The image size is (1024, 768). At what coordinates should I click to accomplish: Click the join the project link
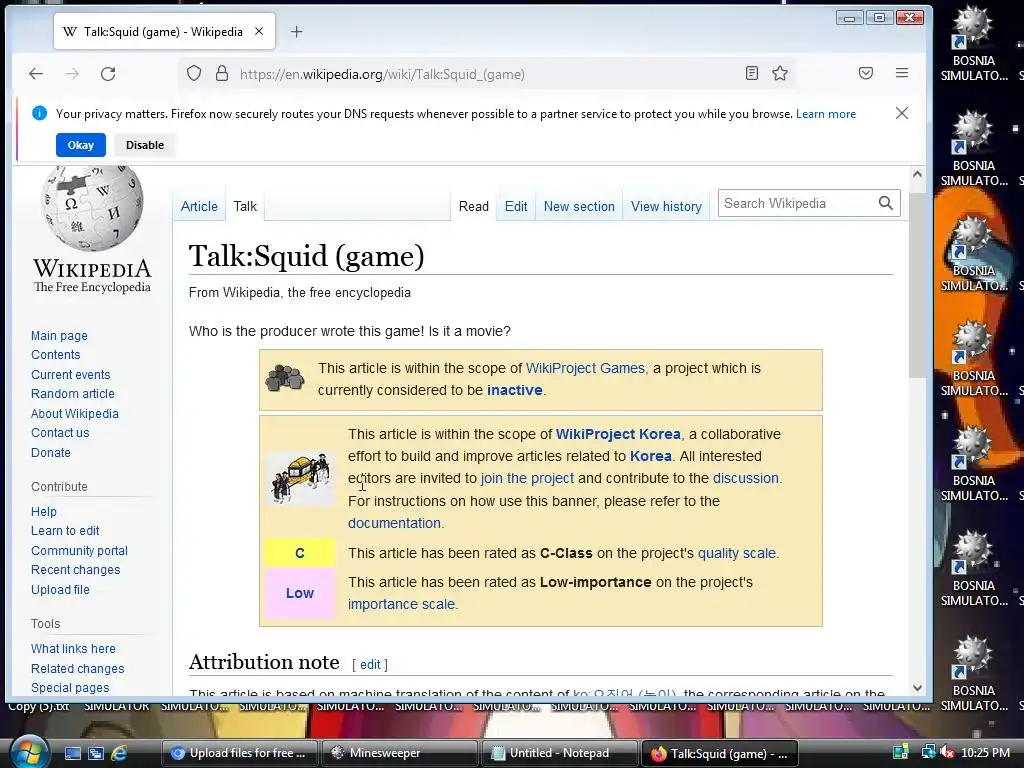click(x=527, y=478)
